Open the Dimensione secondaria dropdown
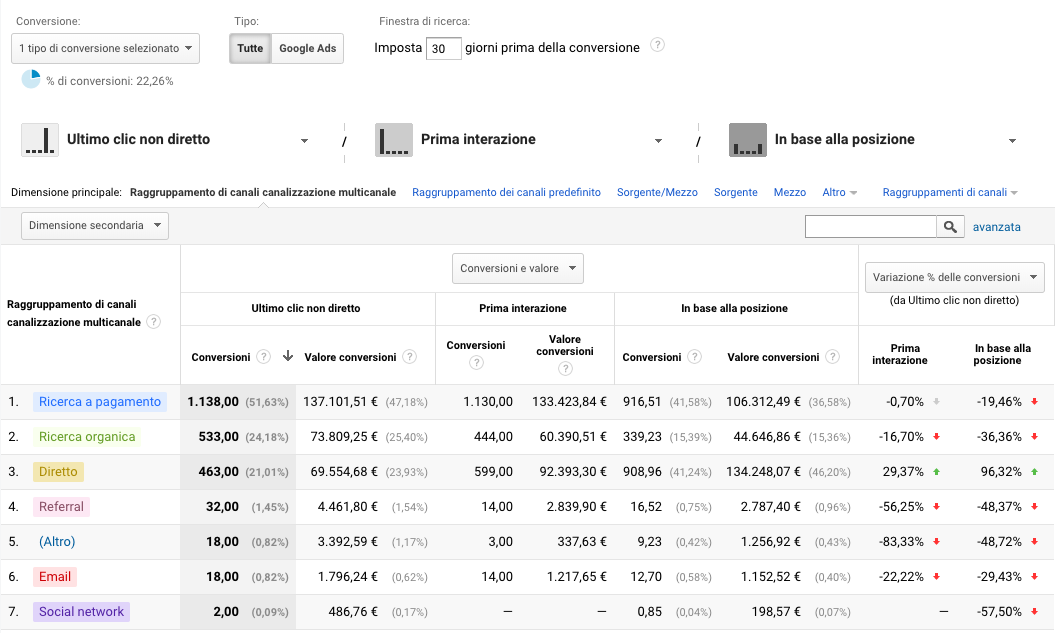 pos(95,225)
